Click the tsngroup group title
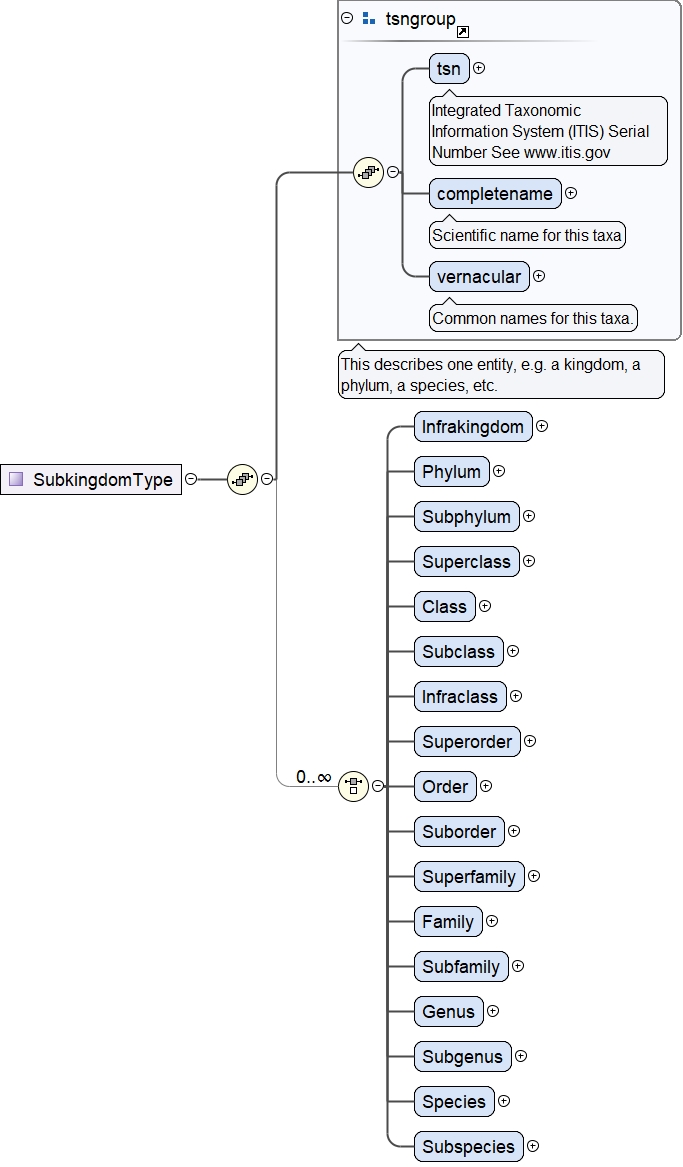This screenshot has height=1167, width=683. click(x=420, y=19)
